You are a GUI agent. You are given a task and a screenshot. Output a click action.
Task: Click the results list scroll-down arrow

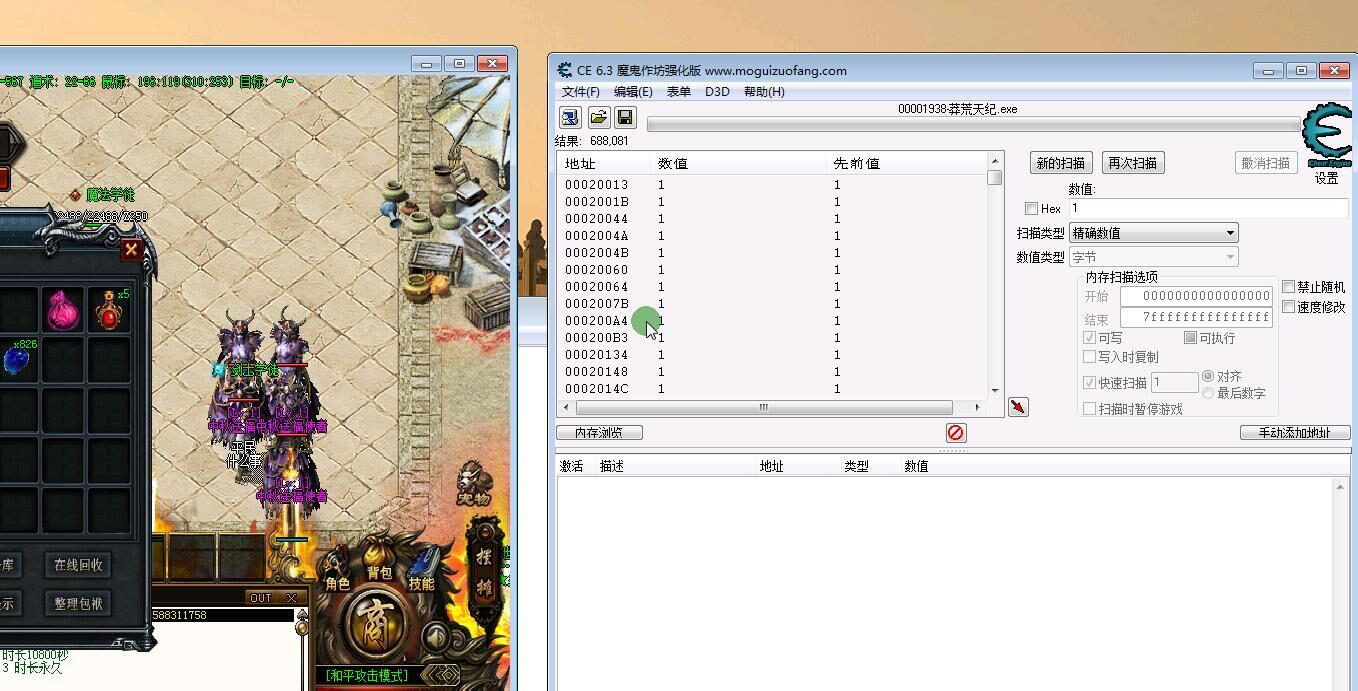coord(994,391)
